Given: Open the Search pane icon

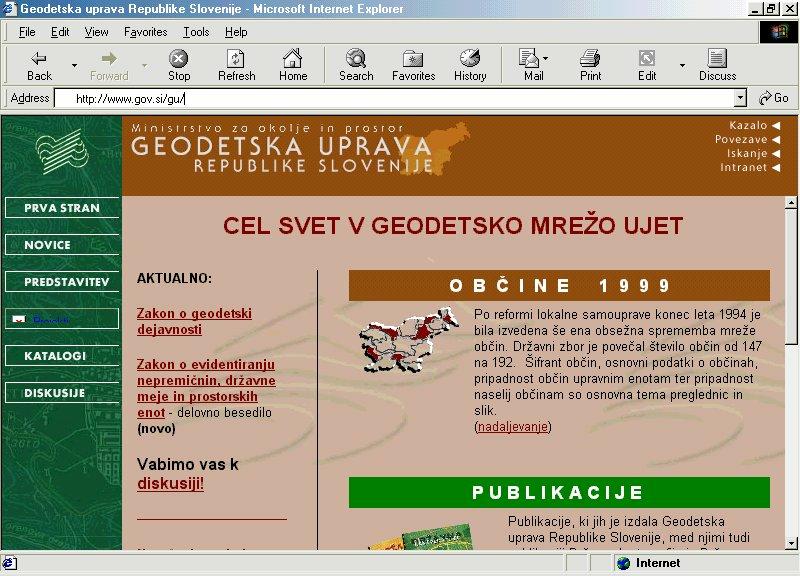Looking at the screenshot, I should point(356,58).
